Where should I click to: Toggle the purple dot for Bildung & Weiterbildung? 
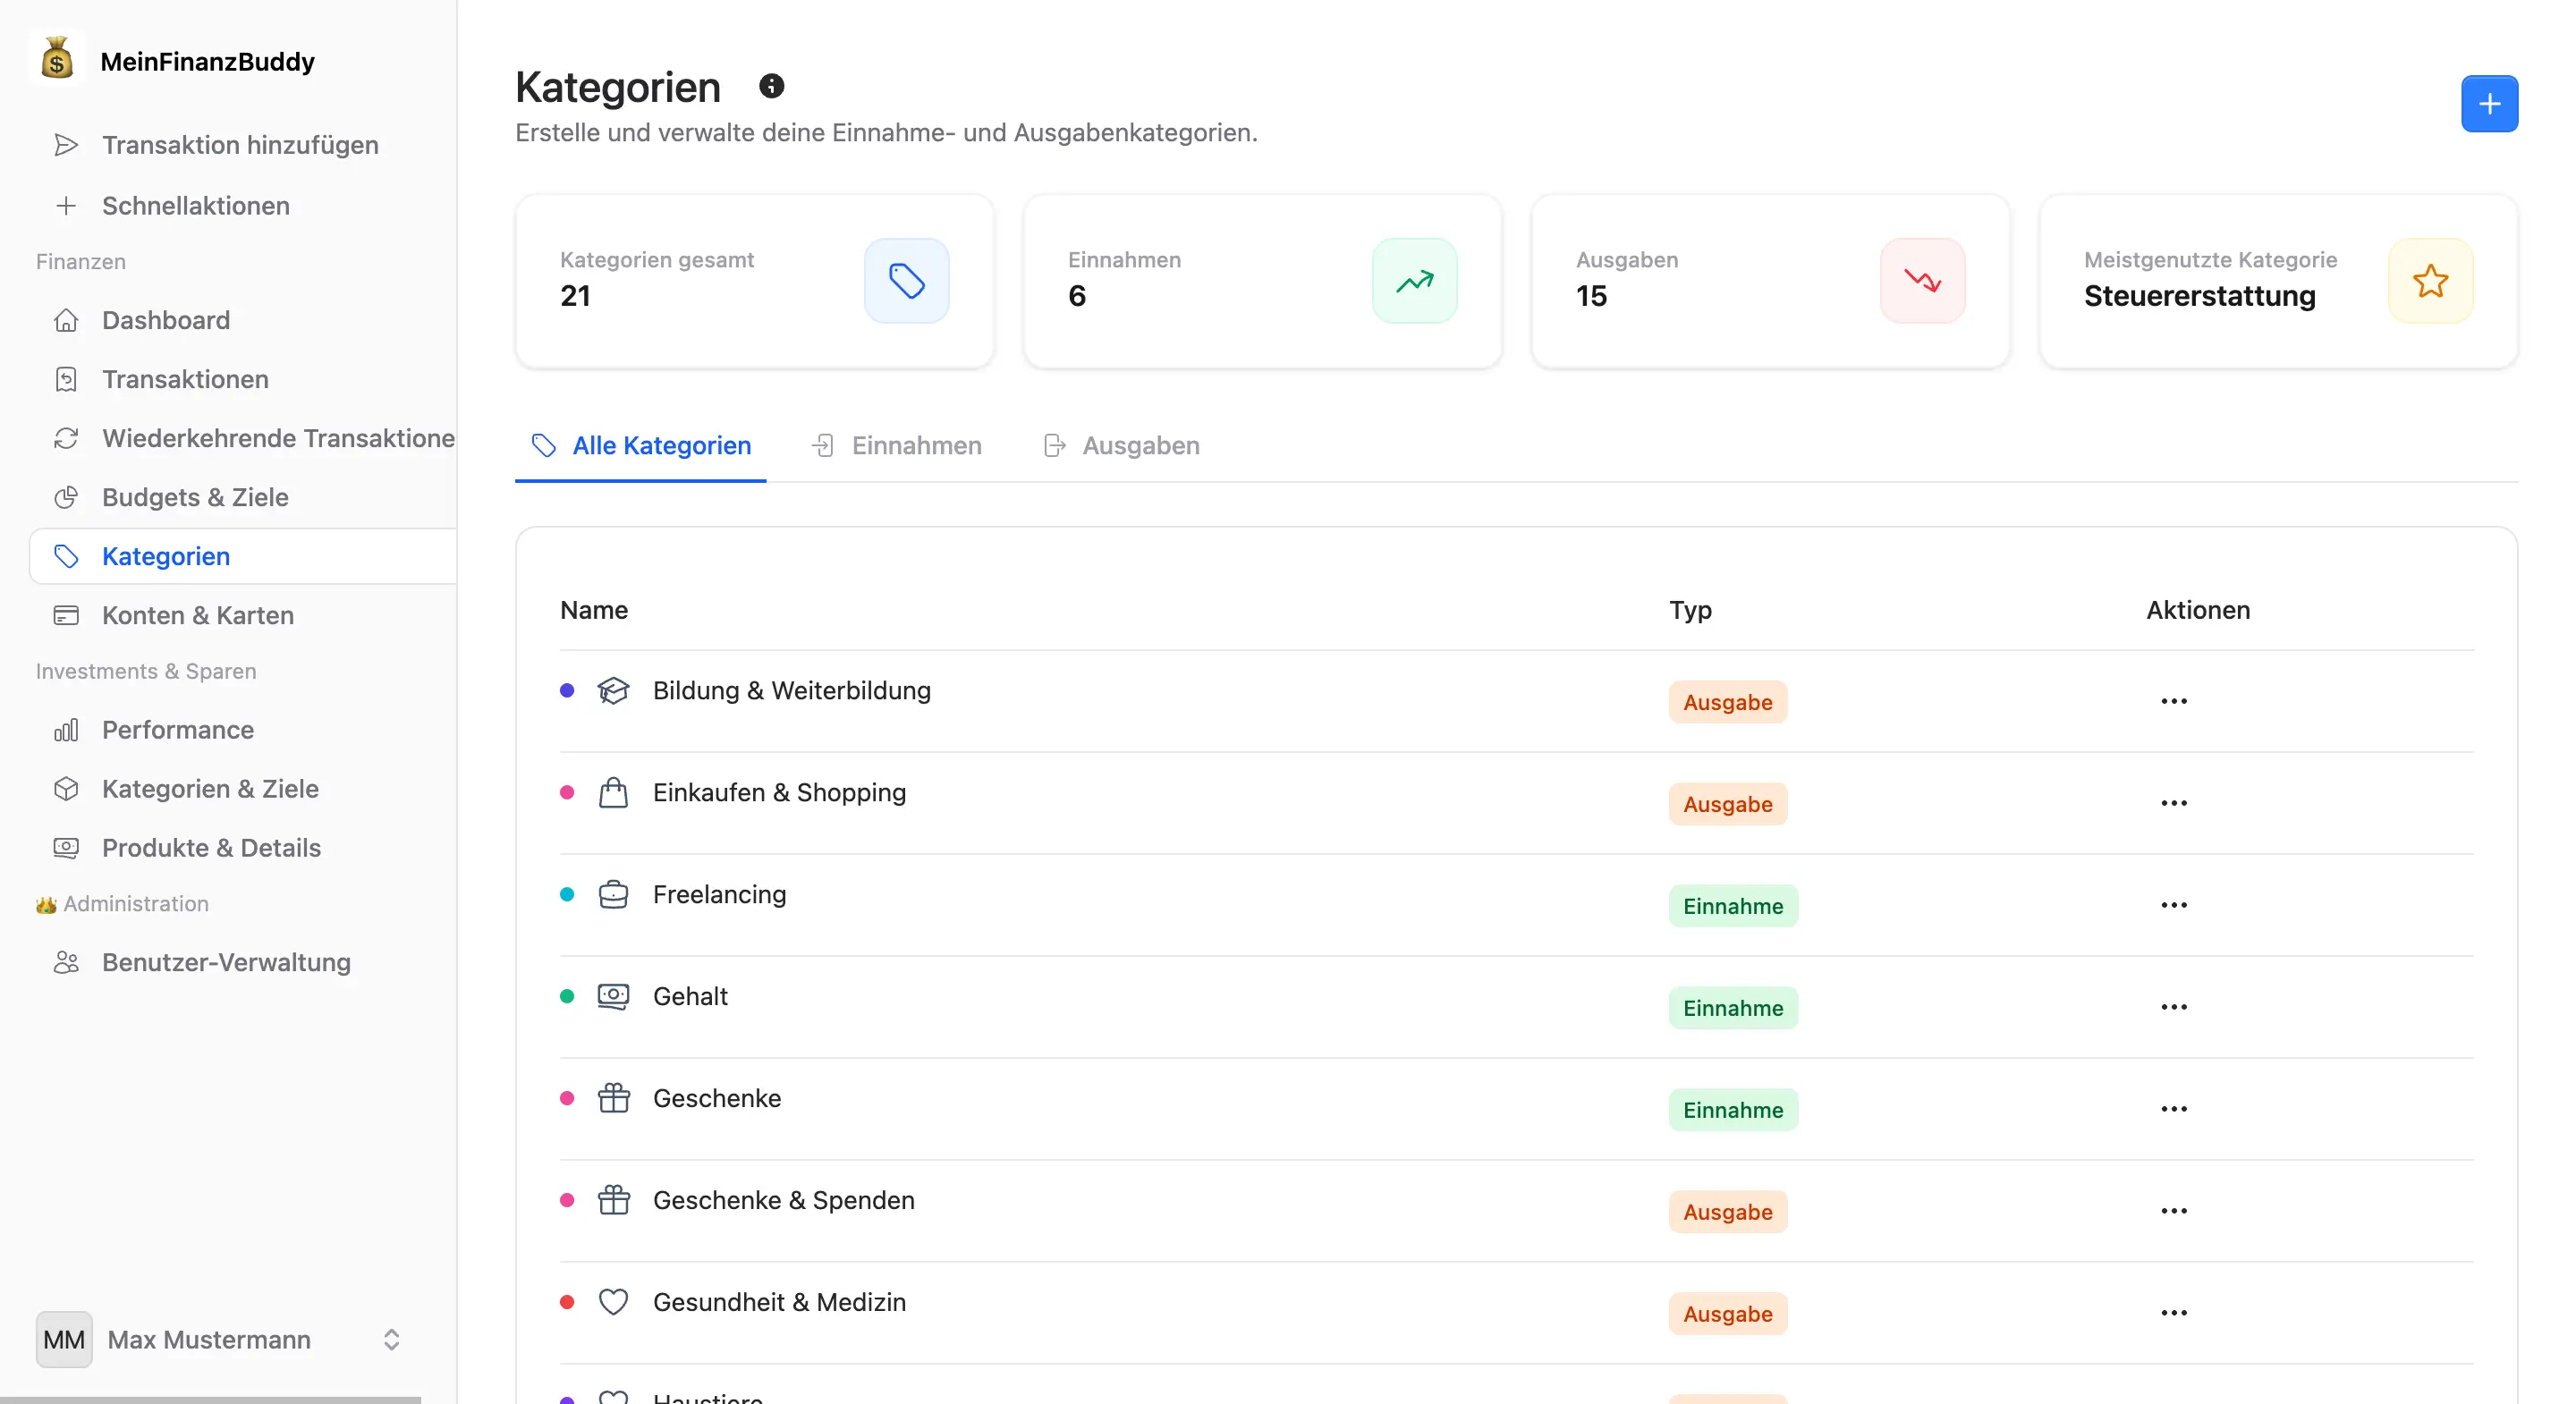[x=567, y=691]
